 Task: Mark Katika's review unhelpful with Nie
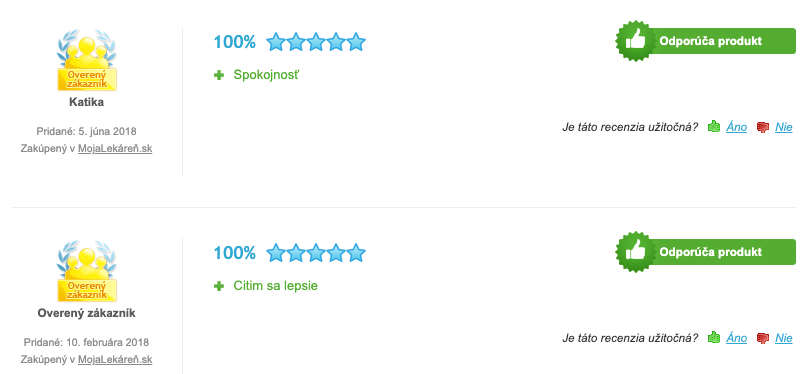click(x=784, y=127)
